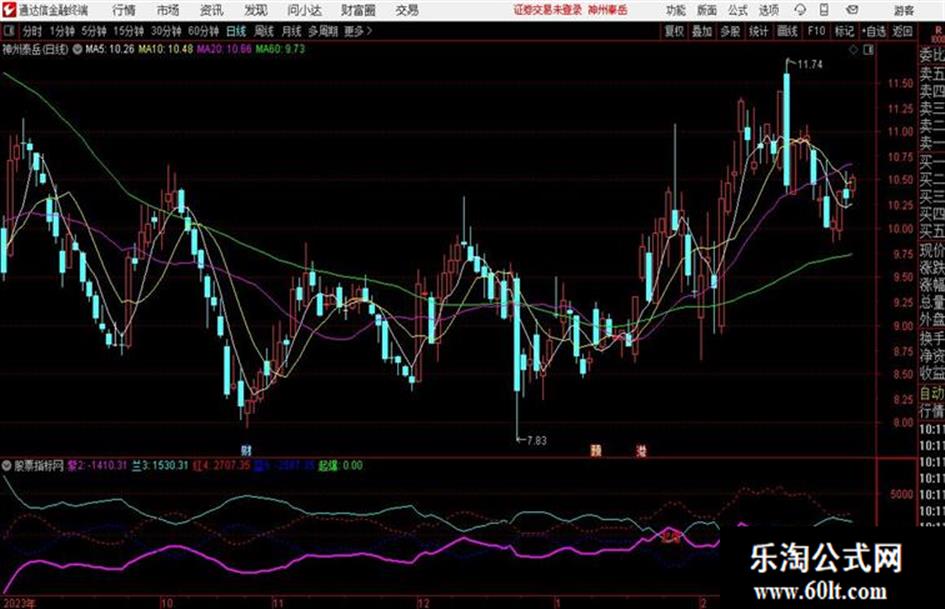Click the 自动 label in the side panel
Viewport: 945px width, 609px height.
pyautogui.click(x=932, y=394)
